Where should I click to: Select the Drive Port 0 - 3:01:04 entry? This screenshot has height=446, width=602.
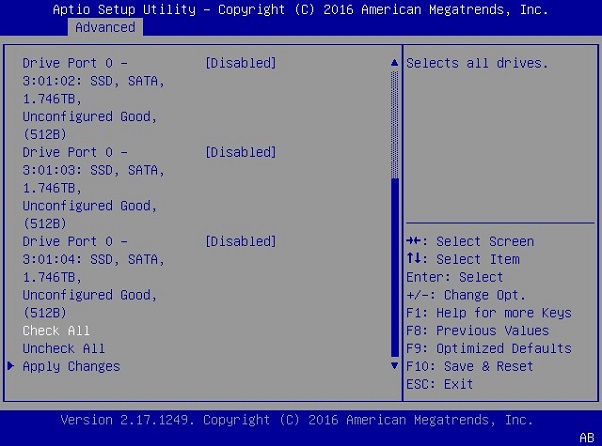tap(75, 241)
